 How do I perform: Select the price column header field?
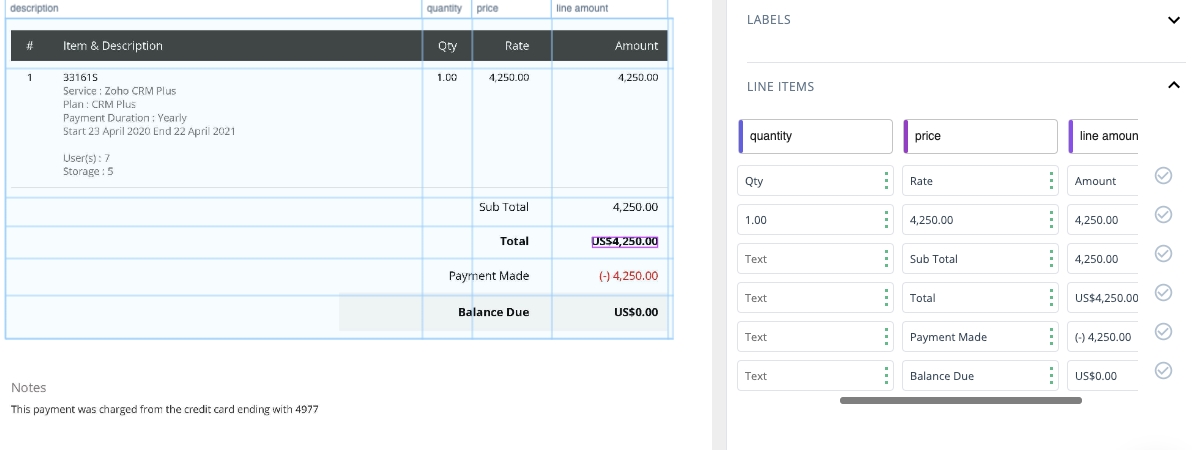pos(981,136)
